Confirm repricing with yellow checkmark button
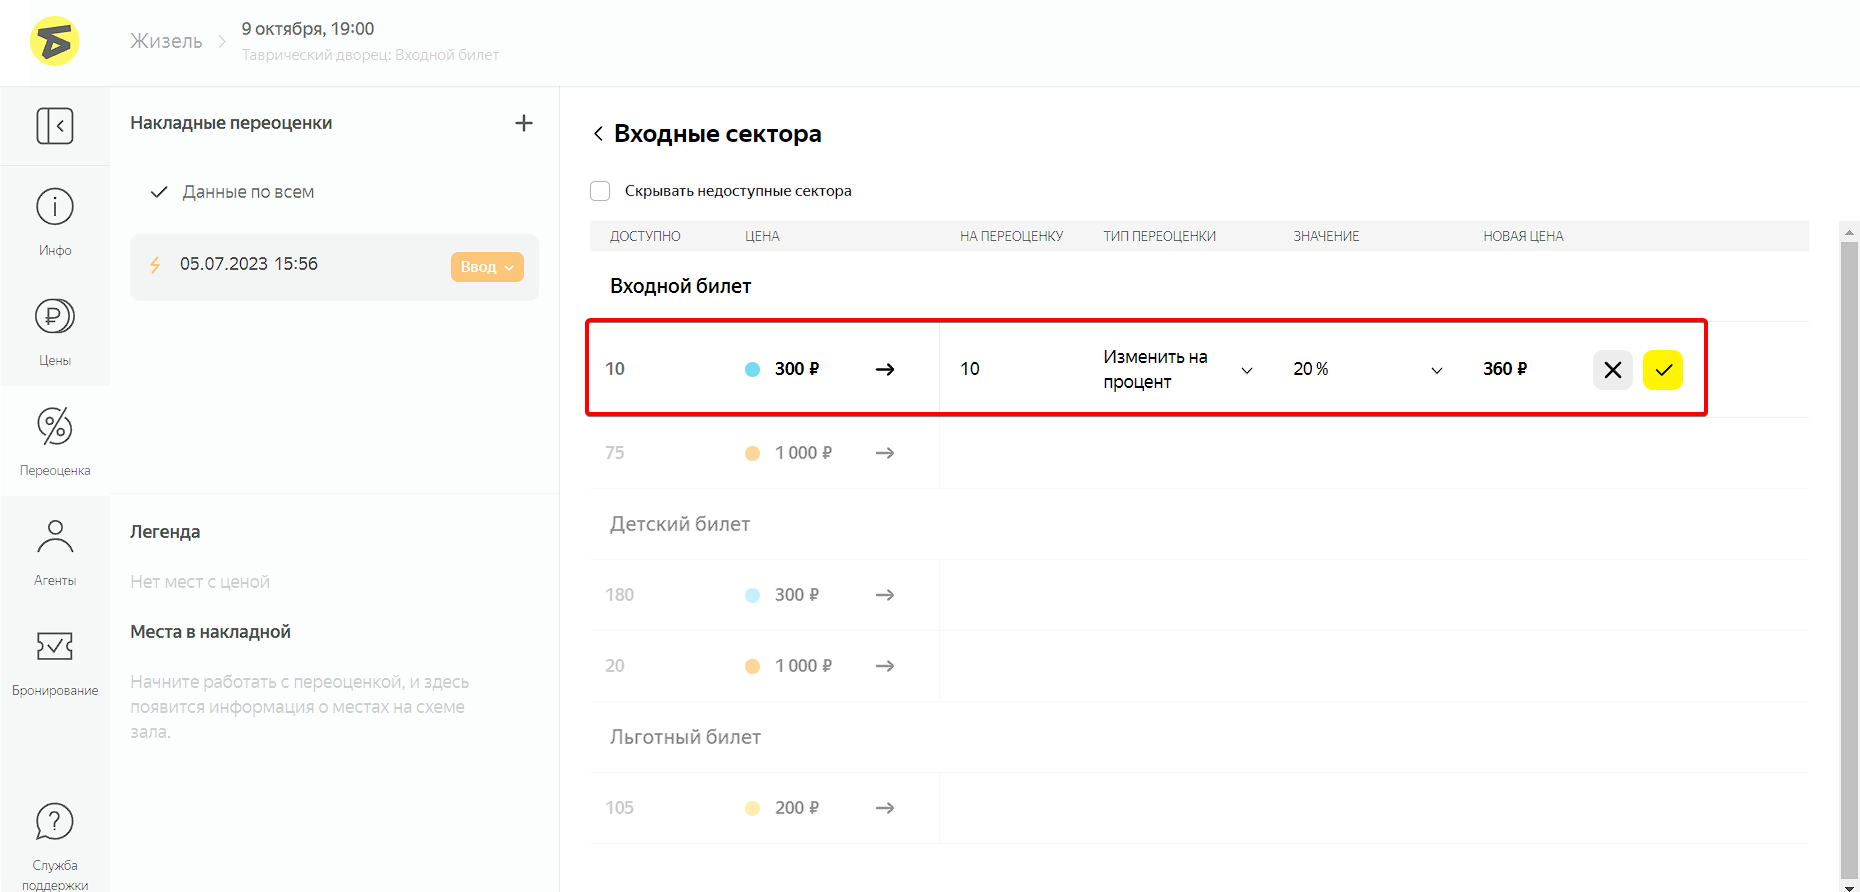 click(1662, 370)
